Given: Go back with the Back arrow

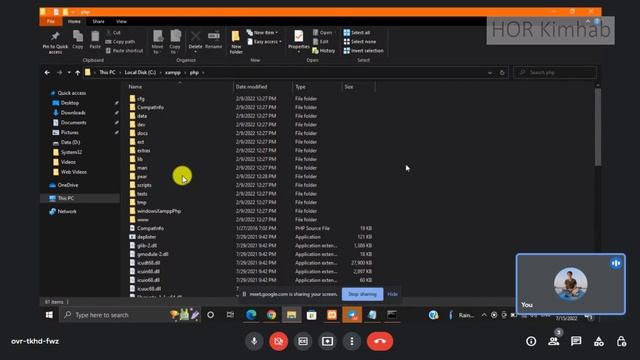Looking at the screenshot, I should (47, 73).
